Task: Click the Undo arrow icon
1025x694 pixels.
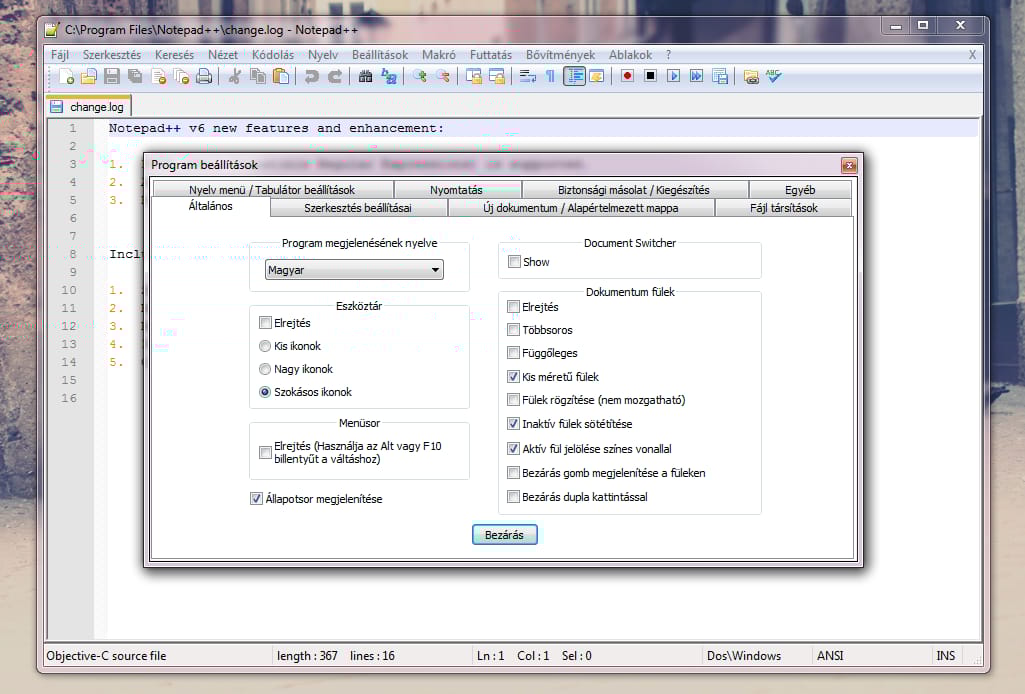Action: [x=311, y=76]
